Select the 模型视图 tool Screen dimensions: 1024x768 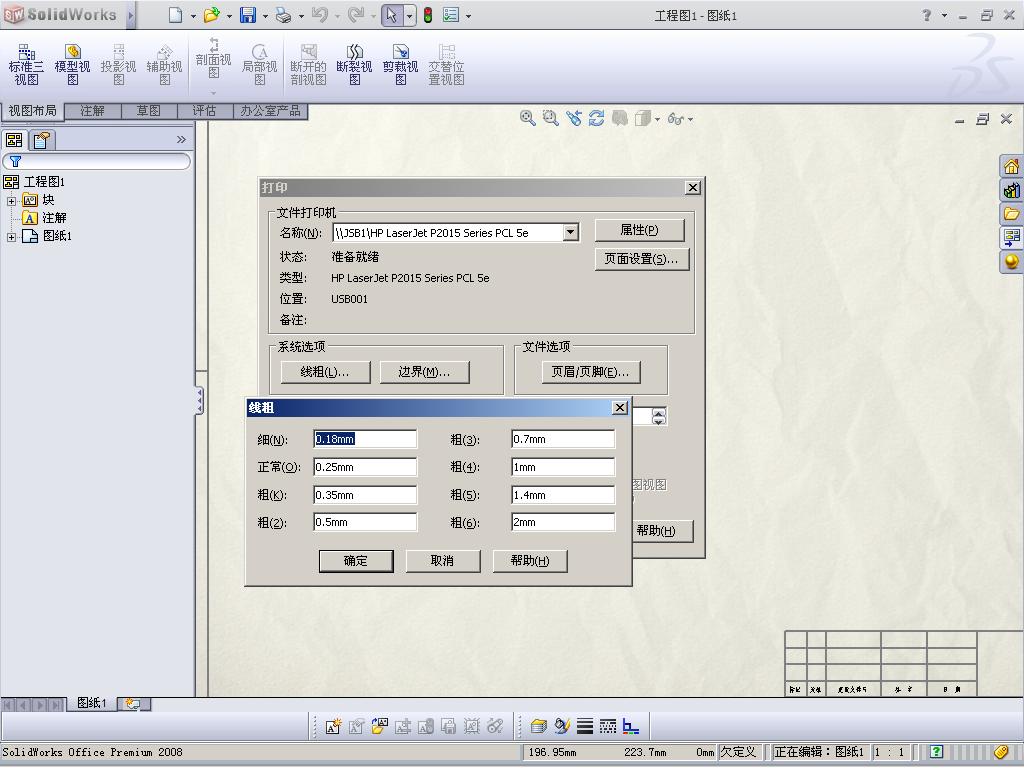click(72, 65)
